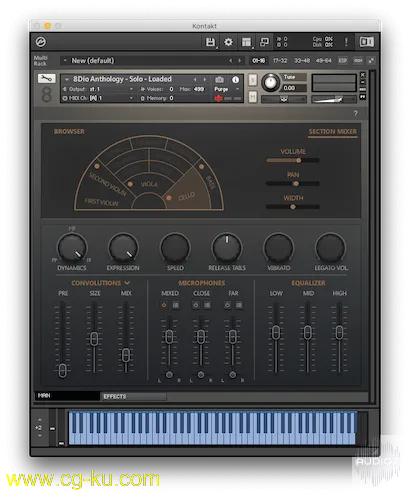Click the section PAN slider handle
Image resolution: width=410 pixels, height=496 pixels.
coord(296,183)
